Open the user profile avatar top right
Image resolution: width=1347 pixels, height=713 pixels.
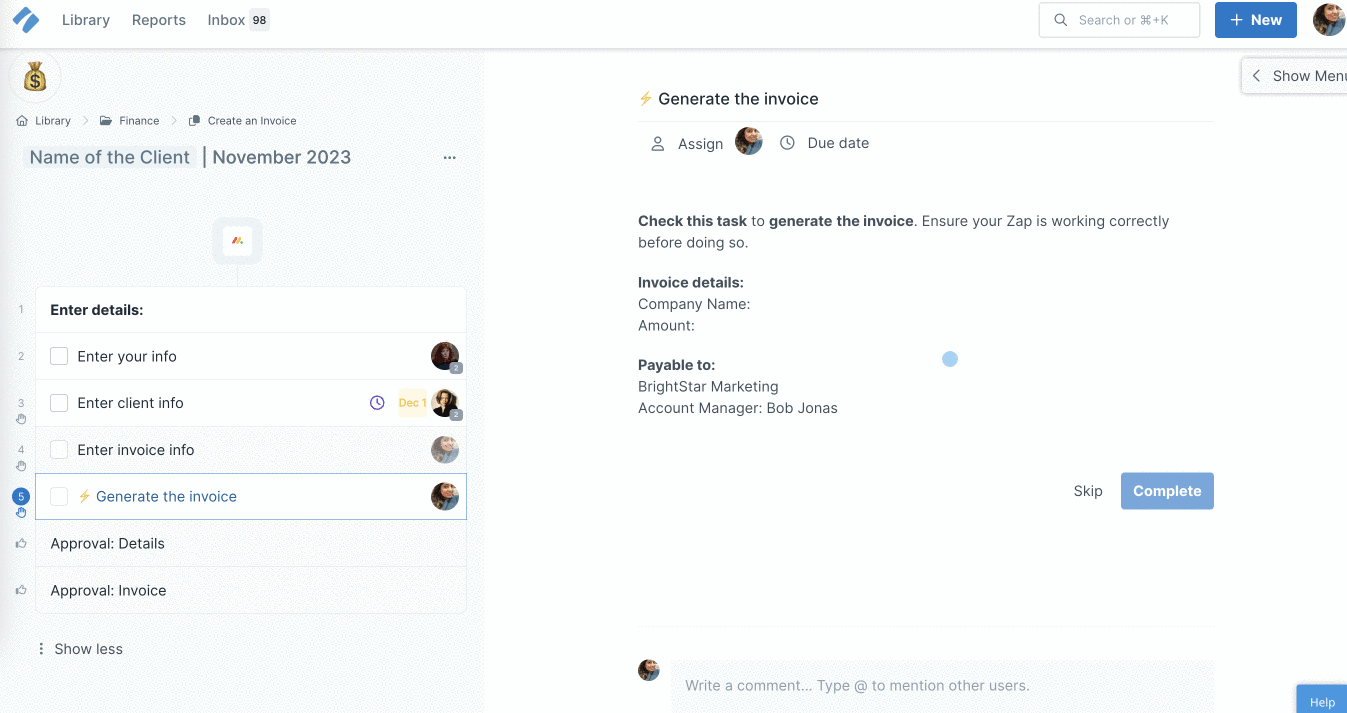[1328, 20]
